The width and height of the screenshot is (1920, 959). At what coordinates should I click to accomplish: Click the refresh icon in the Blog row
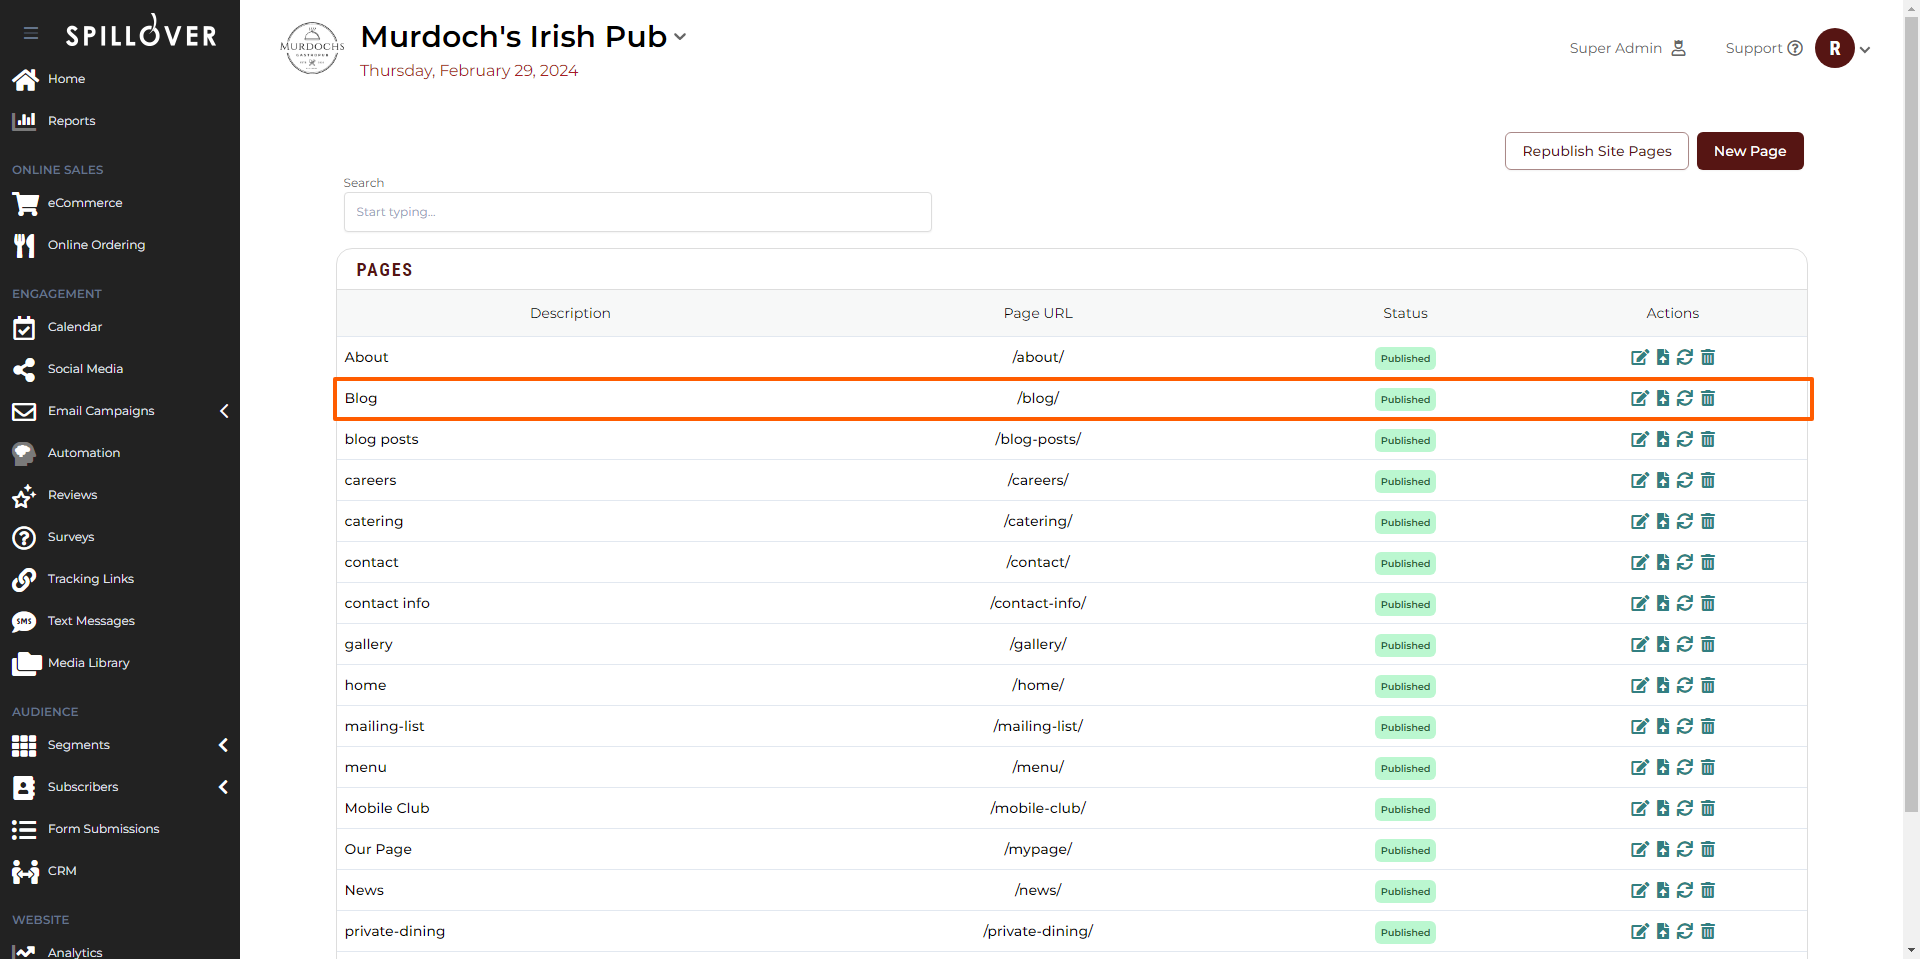coord(1685,398)
